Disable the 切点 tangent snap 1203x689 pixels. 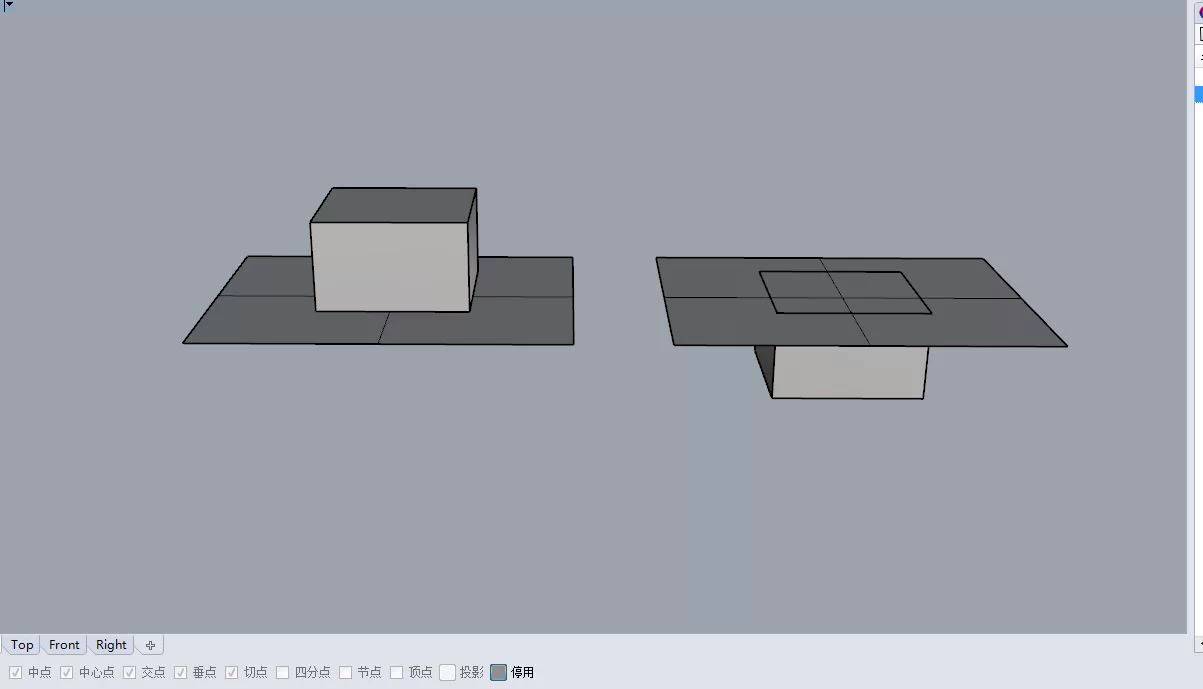(232, 671)
